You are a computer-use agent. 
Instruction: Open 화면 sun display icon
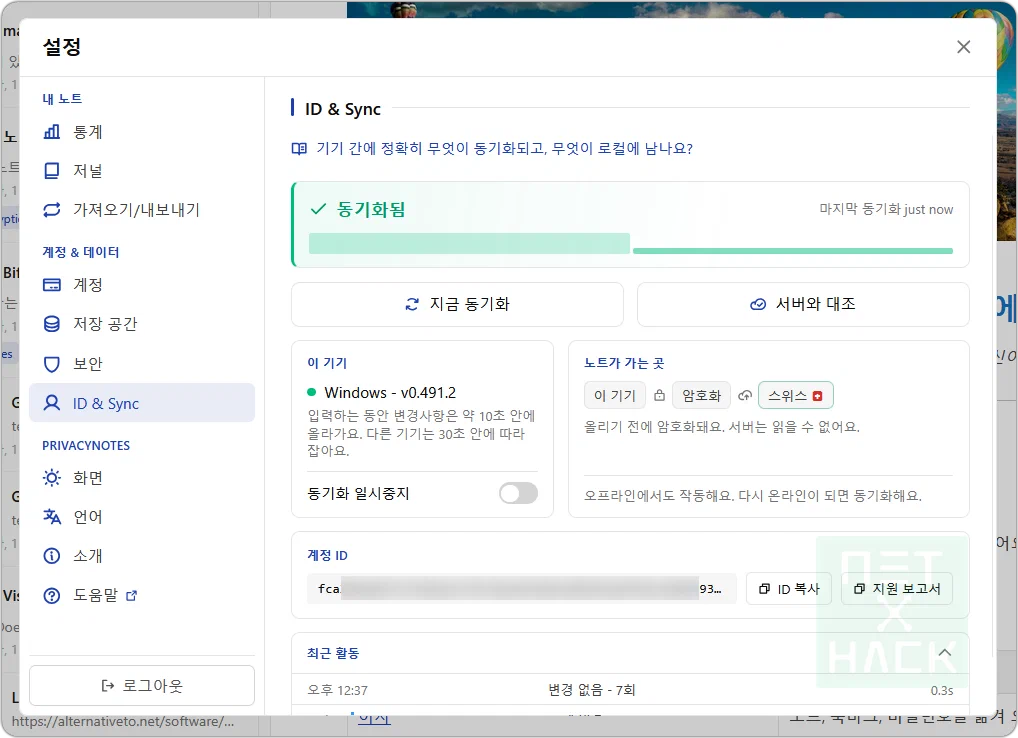tap(51, 478)
